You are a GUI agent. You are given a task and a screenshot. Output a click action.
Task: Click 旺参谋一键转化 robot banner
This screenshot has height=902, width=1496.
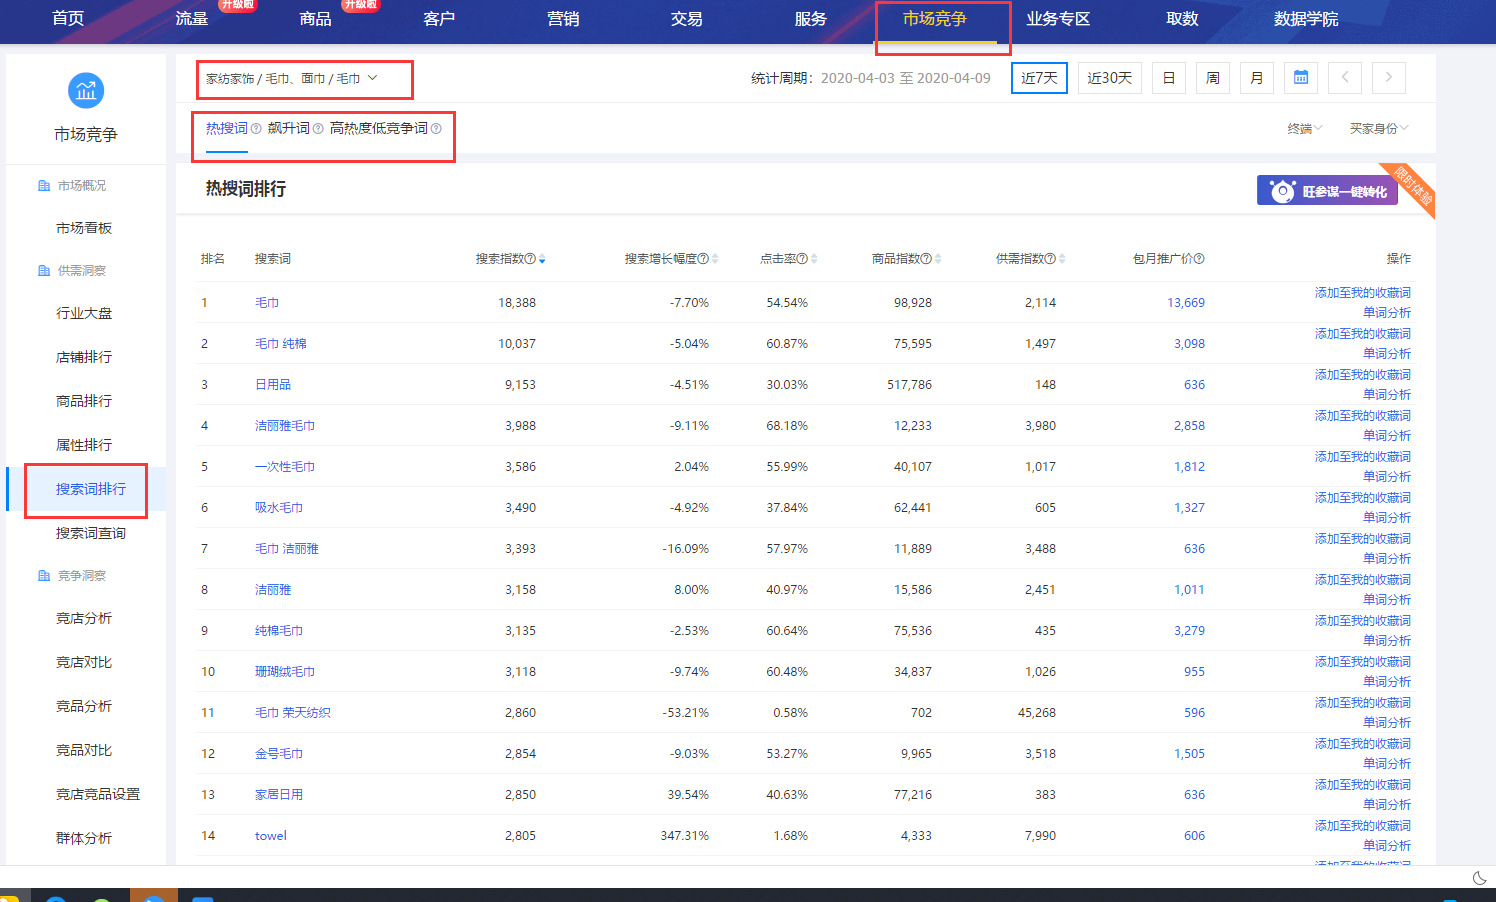[x=1327, y=191]
